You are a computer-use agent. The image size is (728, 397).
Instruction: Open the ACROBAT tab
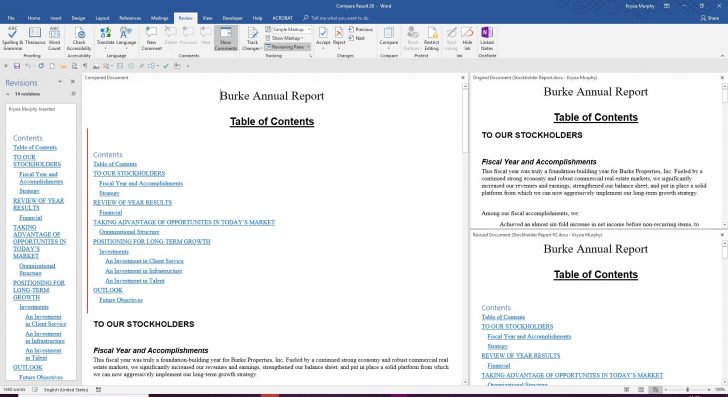pyautogui.click(x=282, y=18)
